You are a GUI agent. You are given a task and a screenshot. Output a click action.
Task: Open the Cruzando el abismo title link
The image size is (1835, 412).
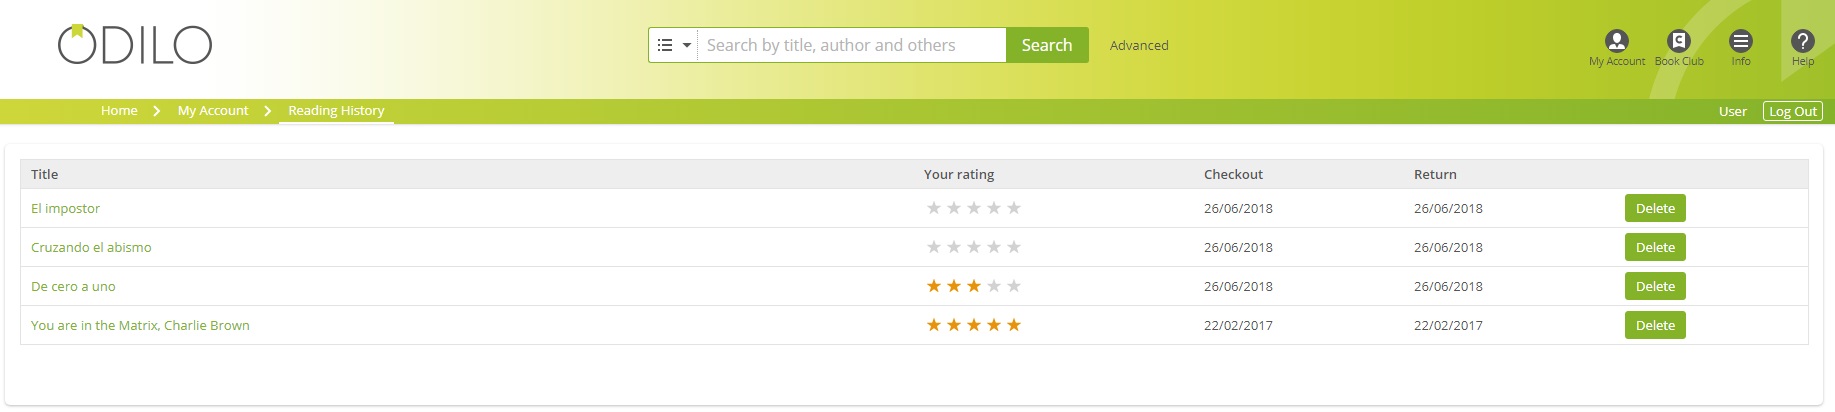[91, 247]
